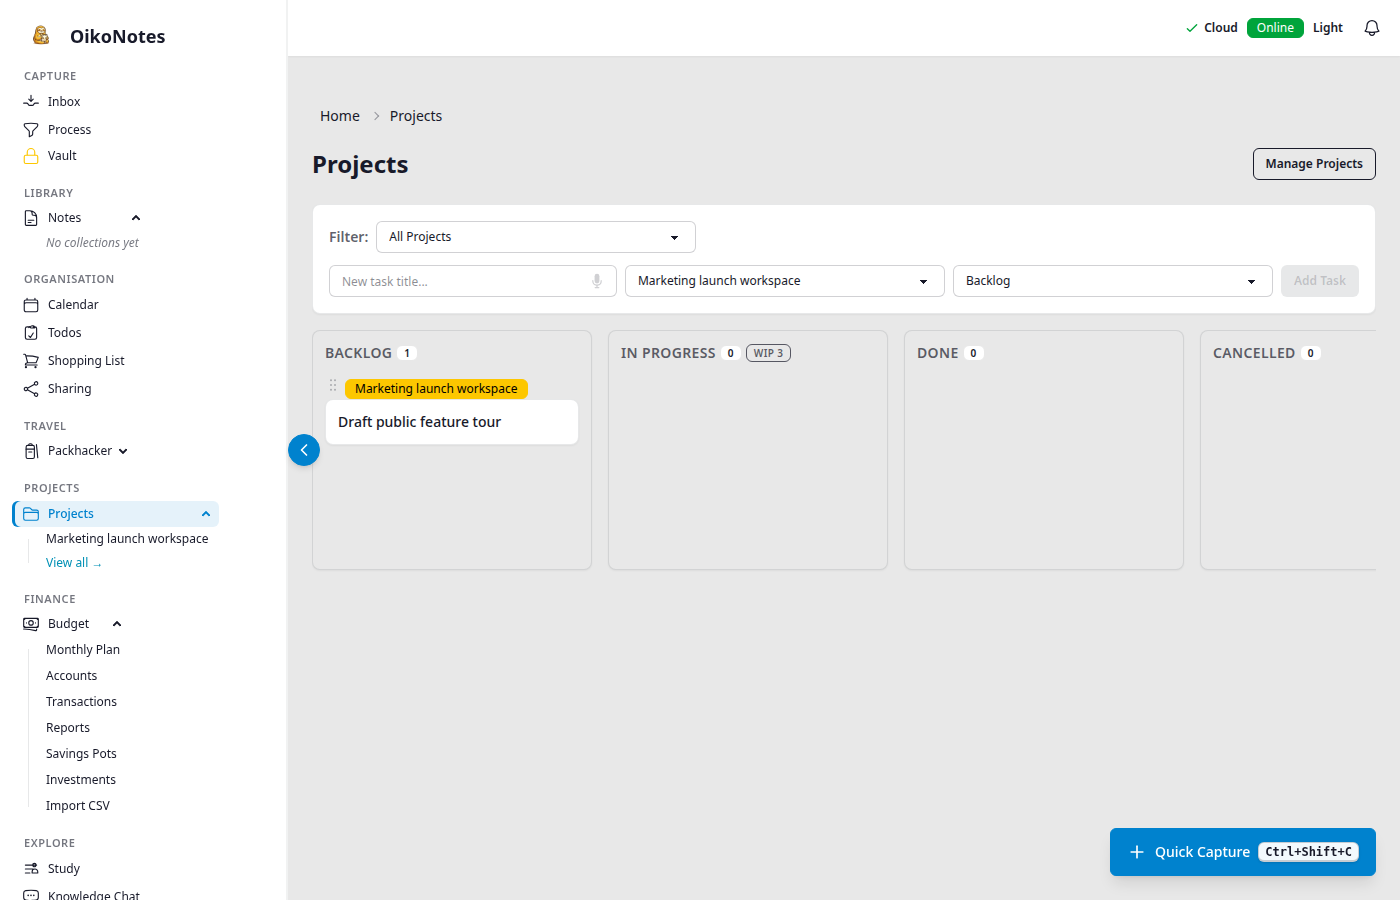Open the All Projects filter dropdown
This screenshot has height=900, width=1400.
(x=536, y=237)
